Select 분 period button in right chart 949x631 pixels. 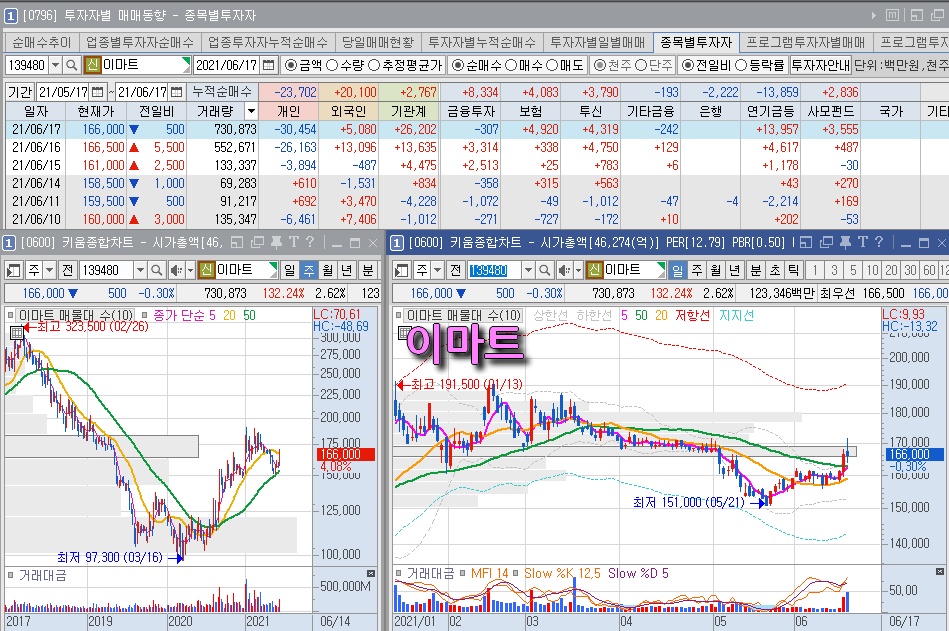[756, 270]
